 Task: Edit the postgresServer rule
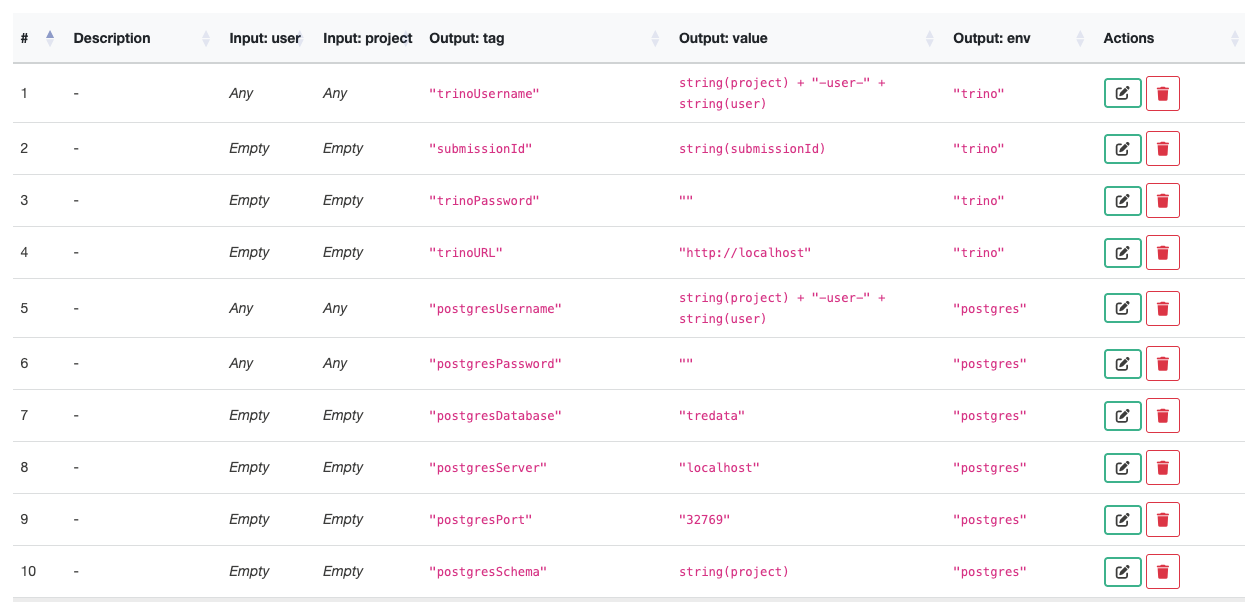pyautogui.click(x=1122, y=467)
